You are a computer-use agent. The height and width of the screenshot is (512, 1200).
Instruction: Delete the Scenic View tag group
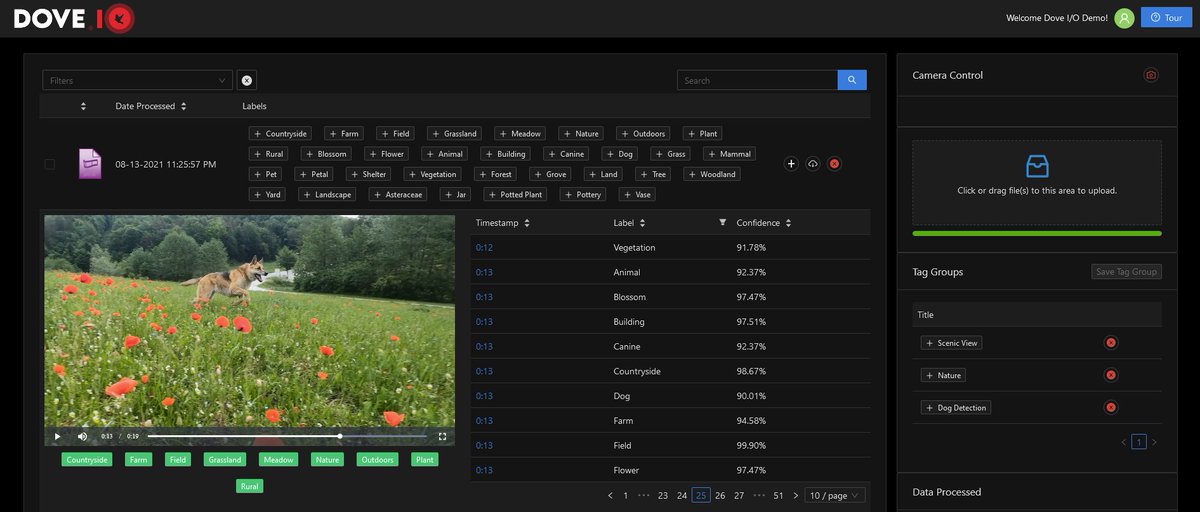1110,343
